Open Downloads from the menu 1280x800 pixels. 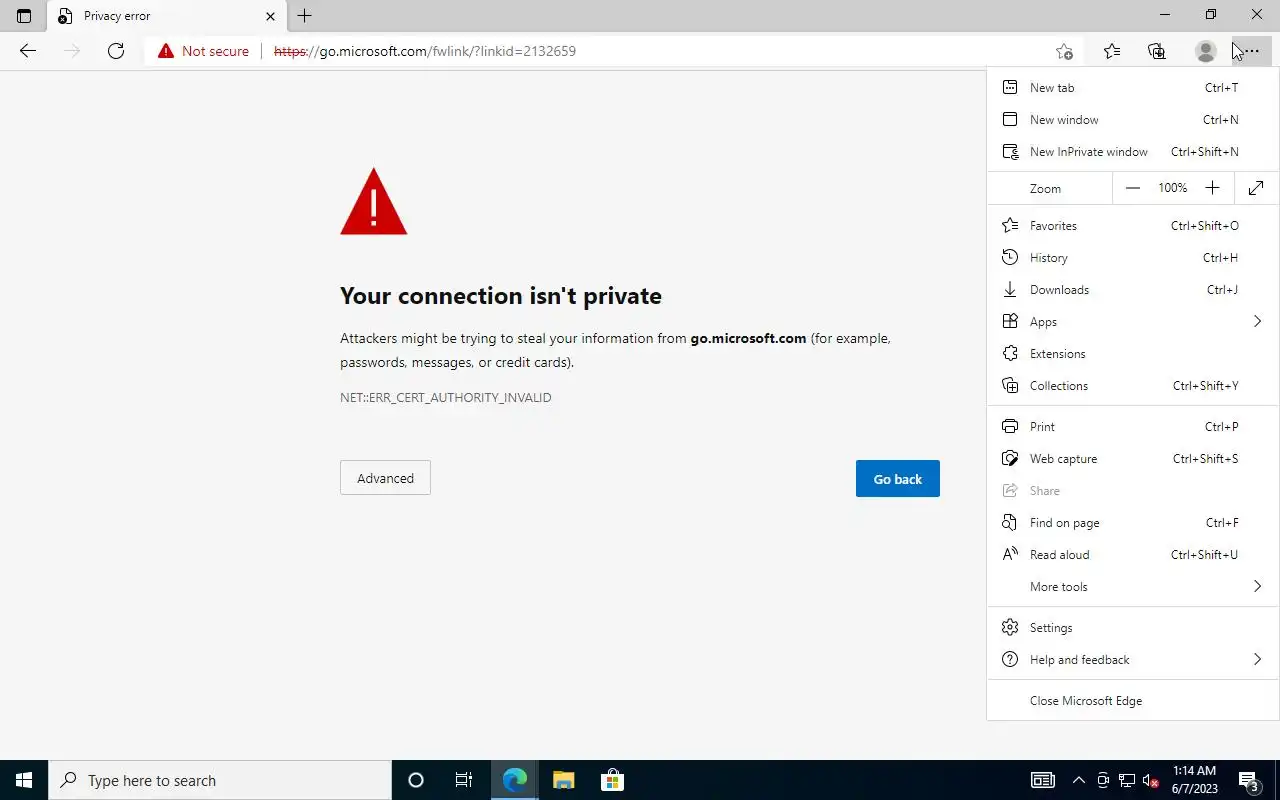pos(1133,290)
